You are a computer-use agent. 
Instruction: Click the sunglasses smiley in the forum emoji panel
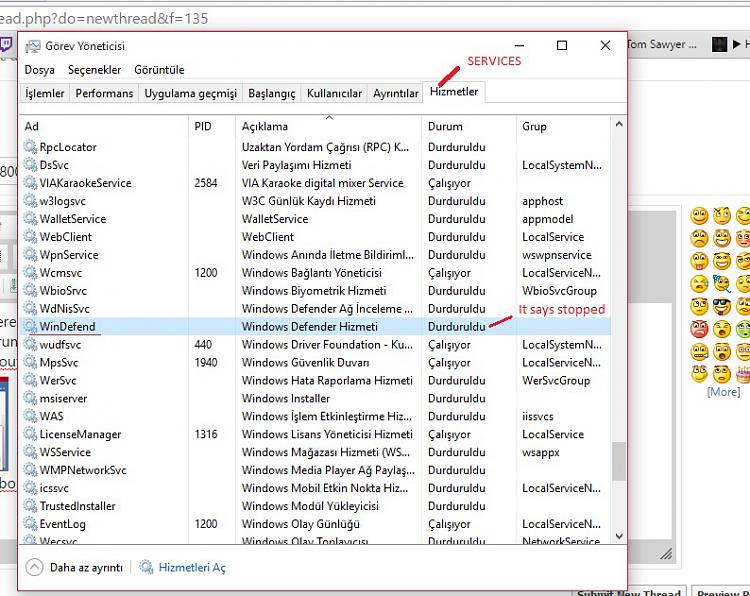pos(722,306)
